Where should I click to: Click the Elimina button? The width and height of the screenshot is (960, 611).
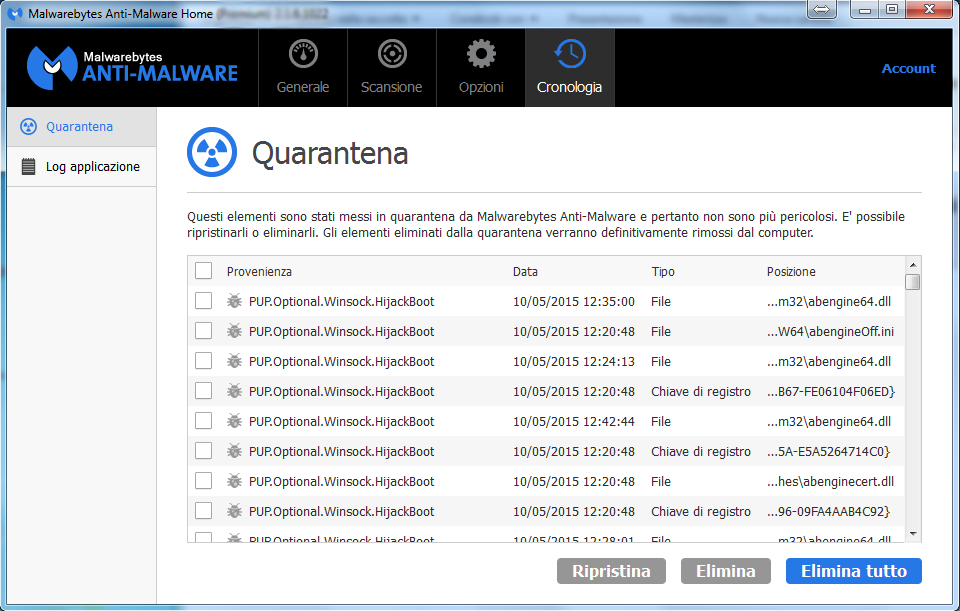[x=726, y=571]
